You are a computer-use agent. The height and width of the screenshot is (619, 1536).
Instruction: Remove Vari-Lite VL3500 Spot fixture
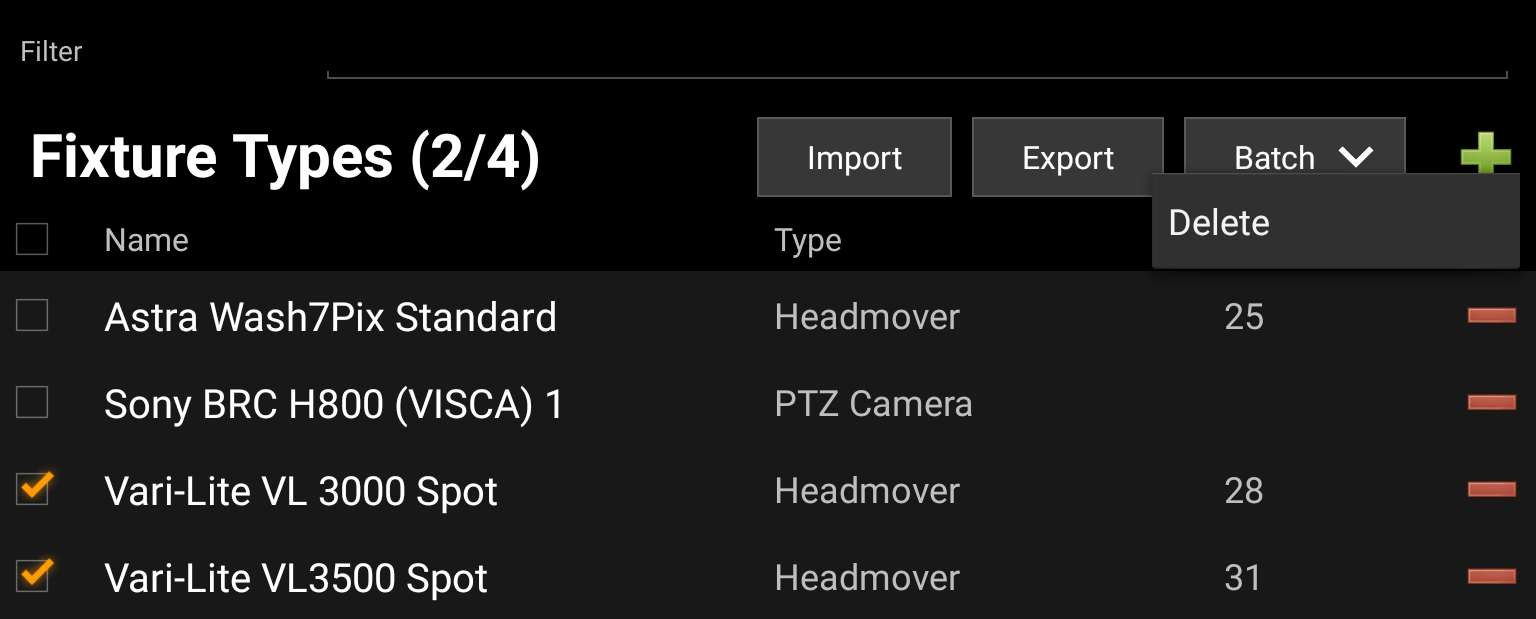[1491, 577]
